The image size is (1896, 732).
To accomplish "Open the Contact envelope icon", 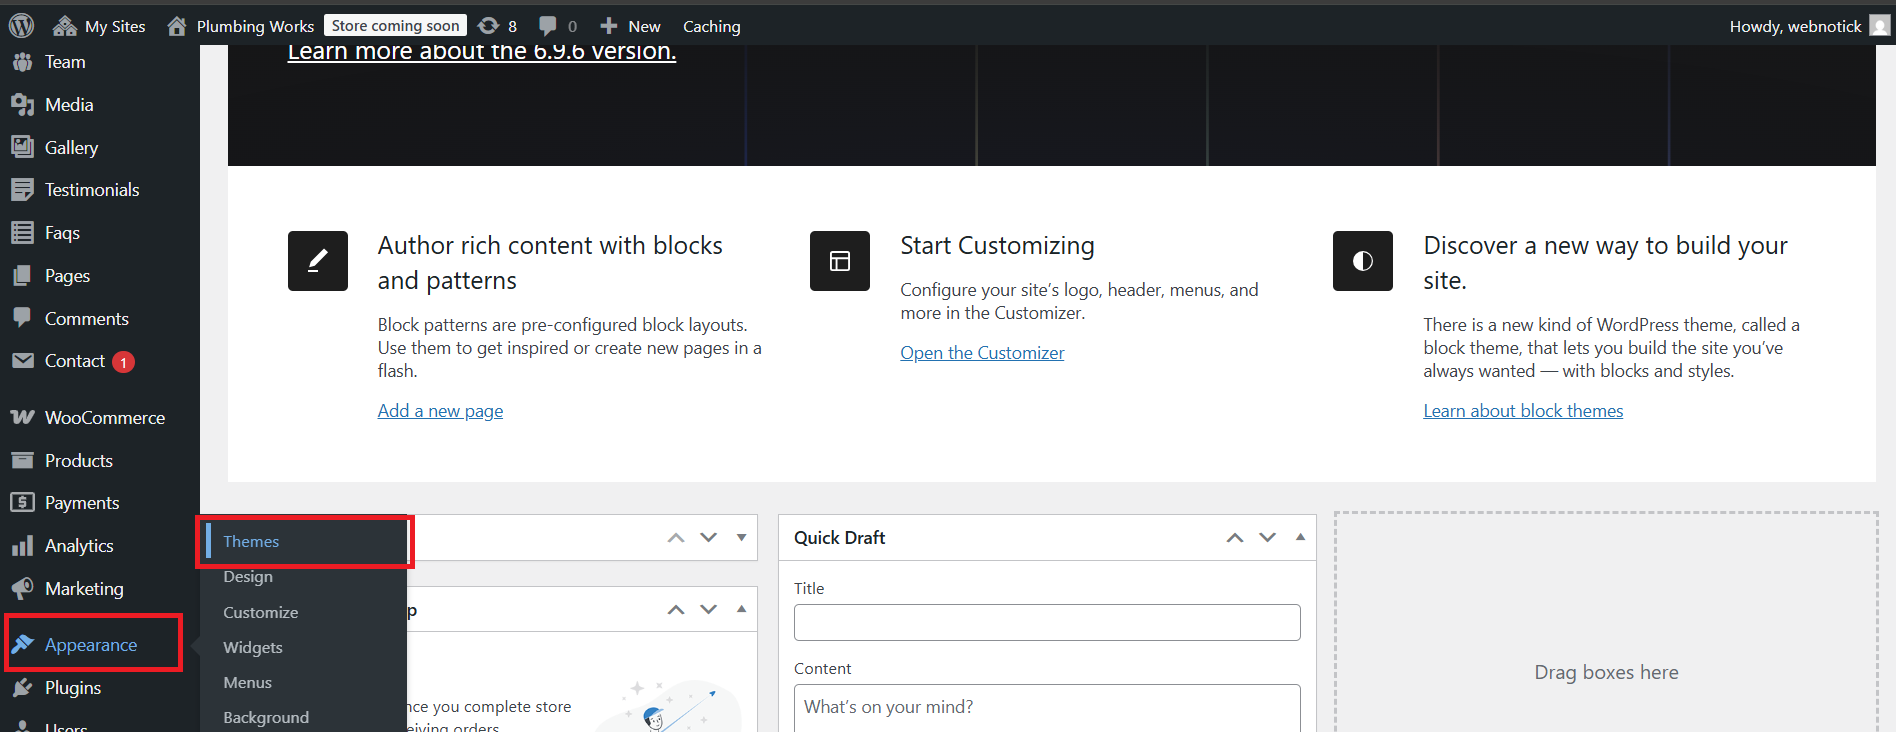I will click(x=22, y=361).
